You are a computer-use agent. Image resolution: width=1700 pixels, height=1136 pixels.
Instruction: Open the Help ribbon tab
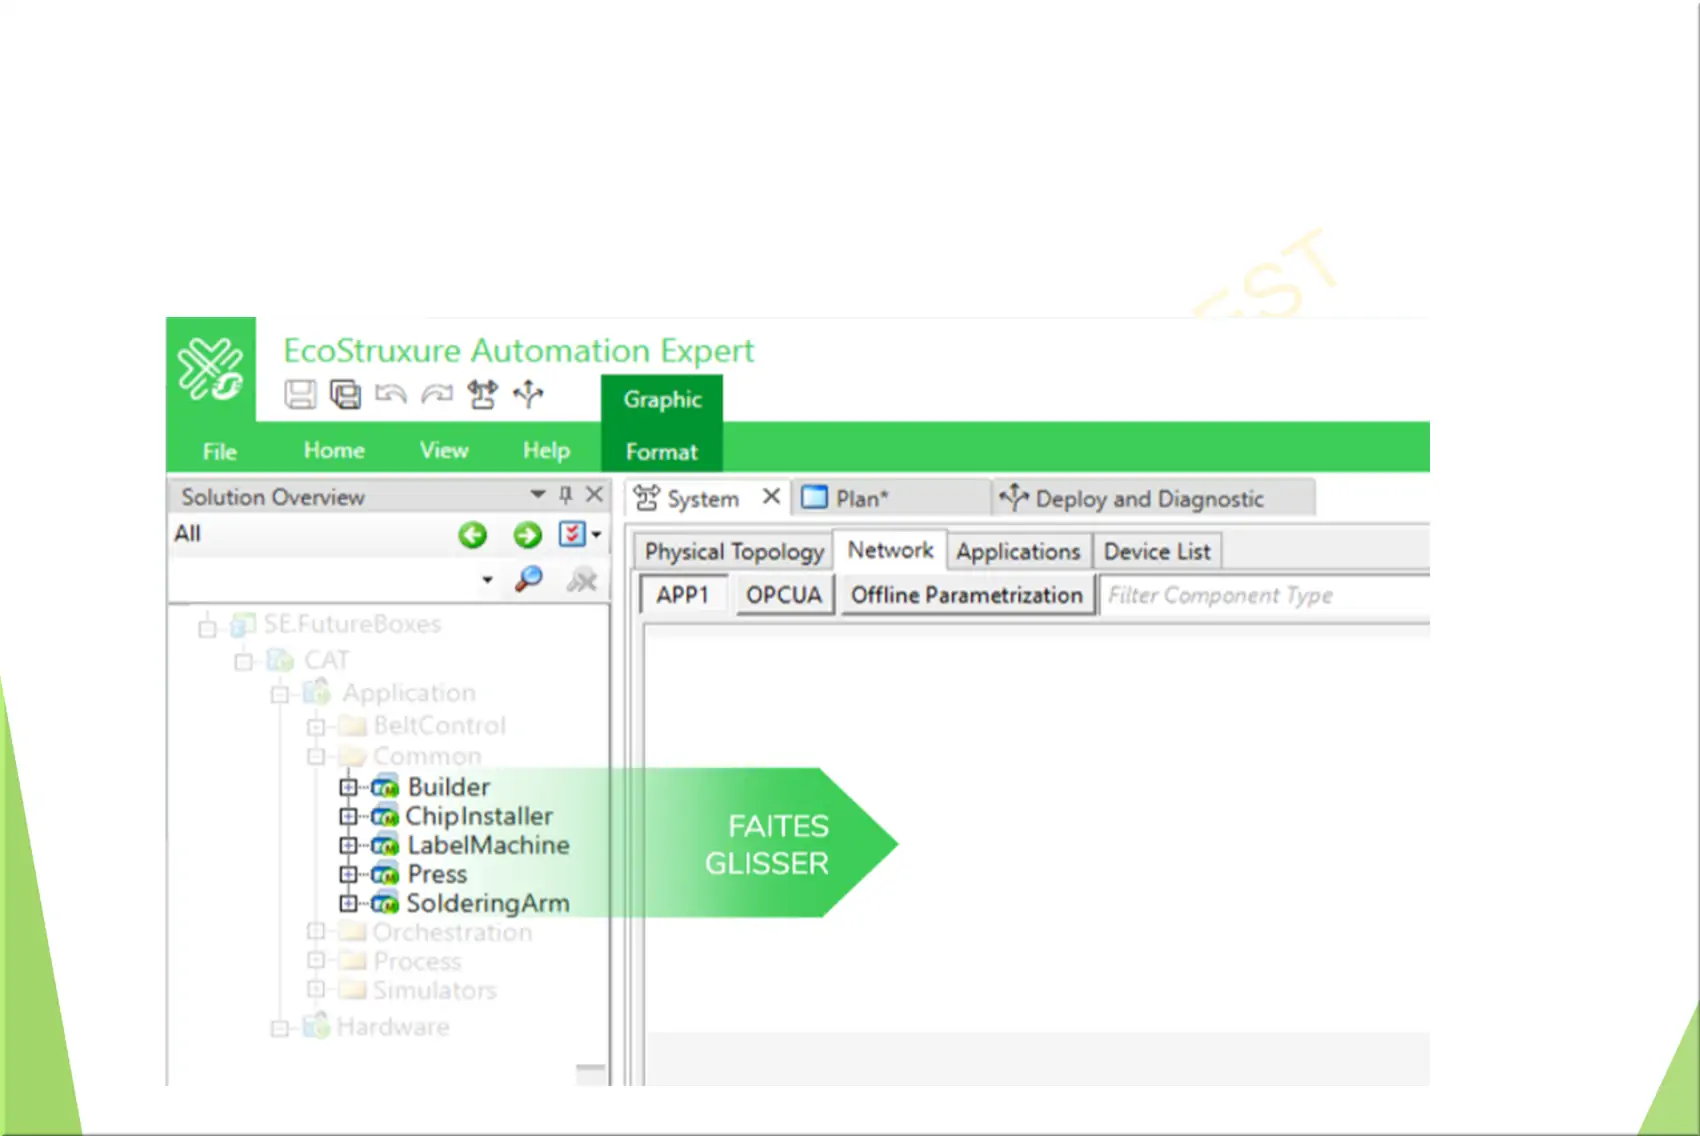(x=546, y=450)
